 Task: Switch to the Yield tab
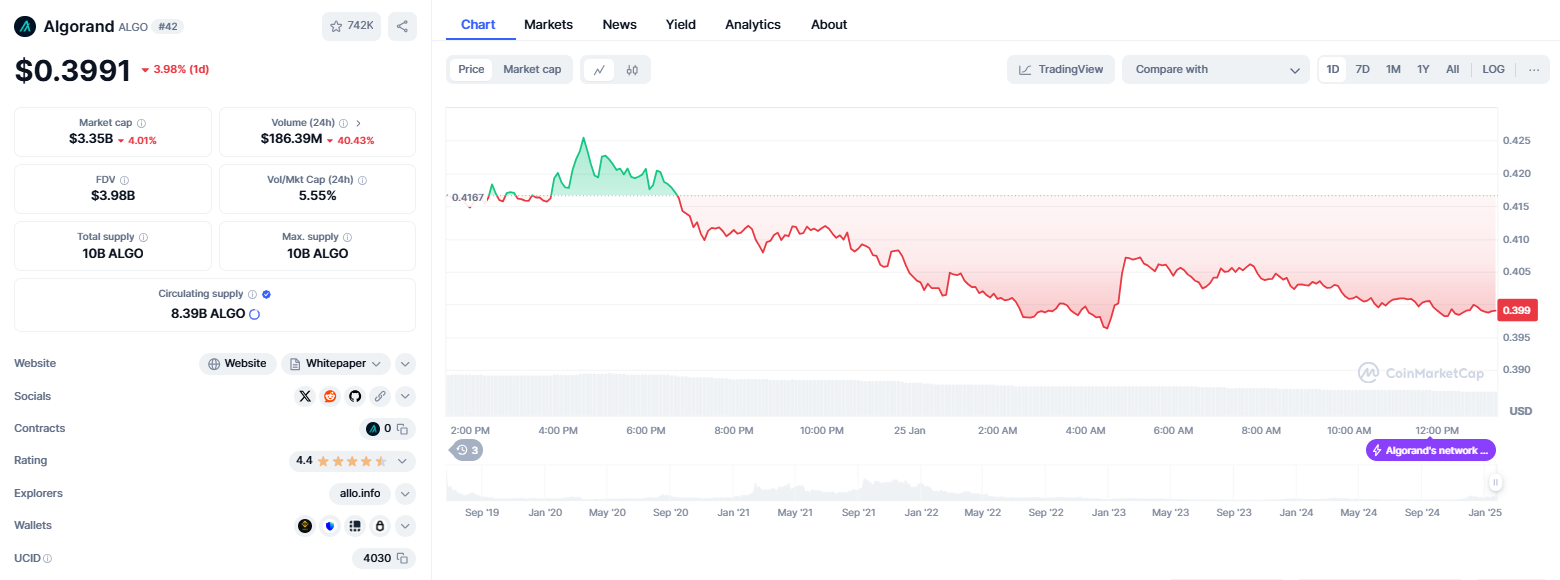pyautogui.click(x=681, y=24)
